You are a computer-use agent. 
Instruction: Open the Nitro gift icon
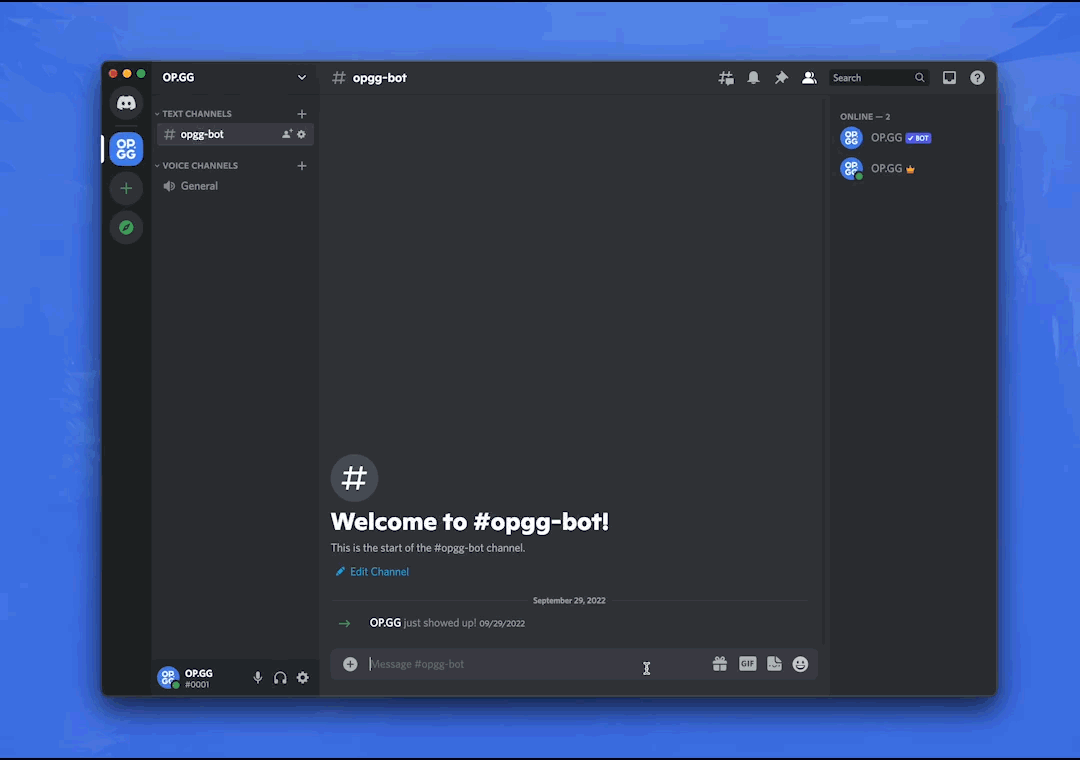point(720,664)
